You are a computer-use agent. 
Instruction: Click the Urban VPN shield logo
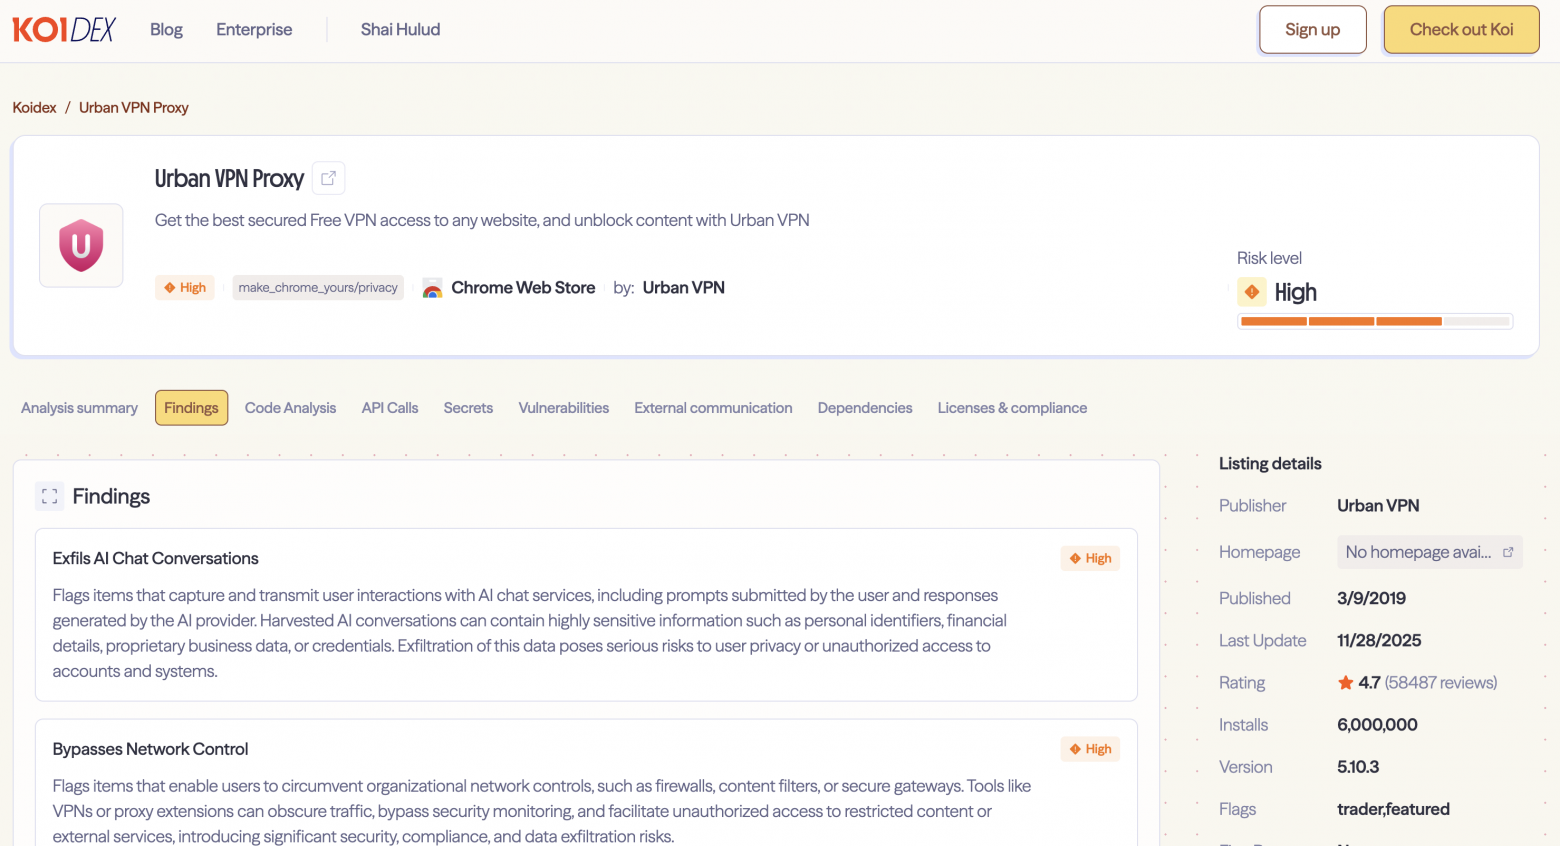coord(81,246)
